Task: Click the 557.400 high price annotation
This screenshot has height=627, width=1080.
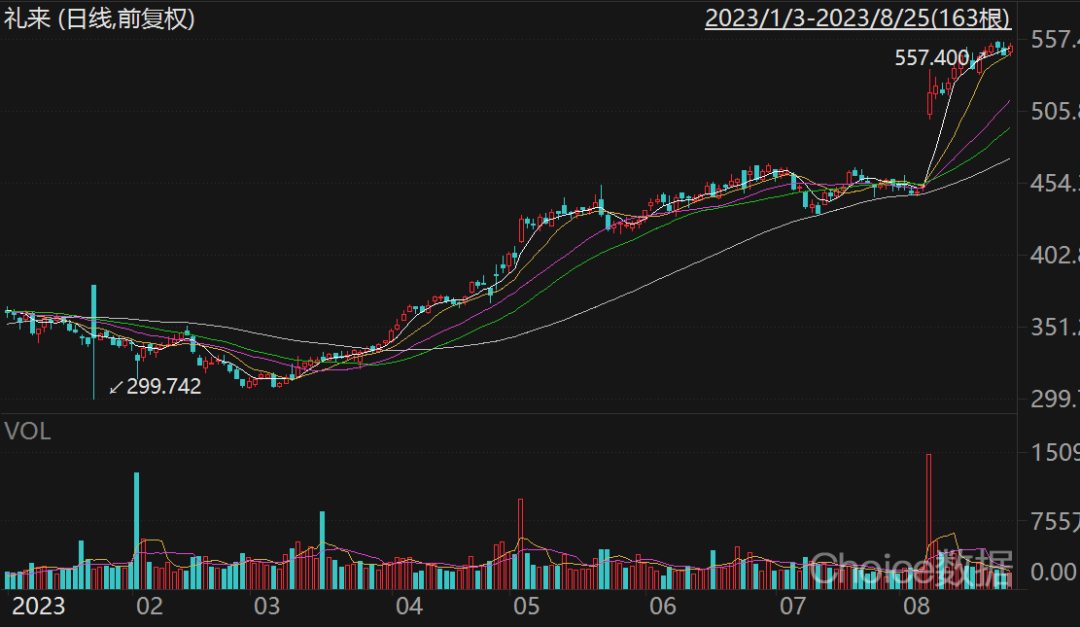Action: (x=932, y=59)
